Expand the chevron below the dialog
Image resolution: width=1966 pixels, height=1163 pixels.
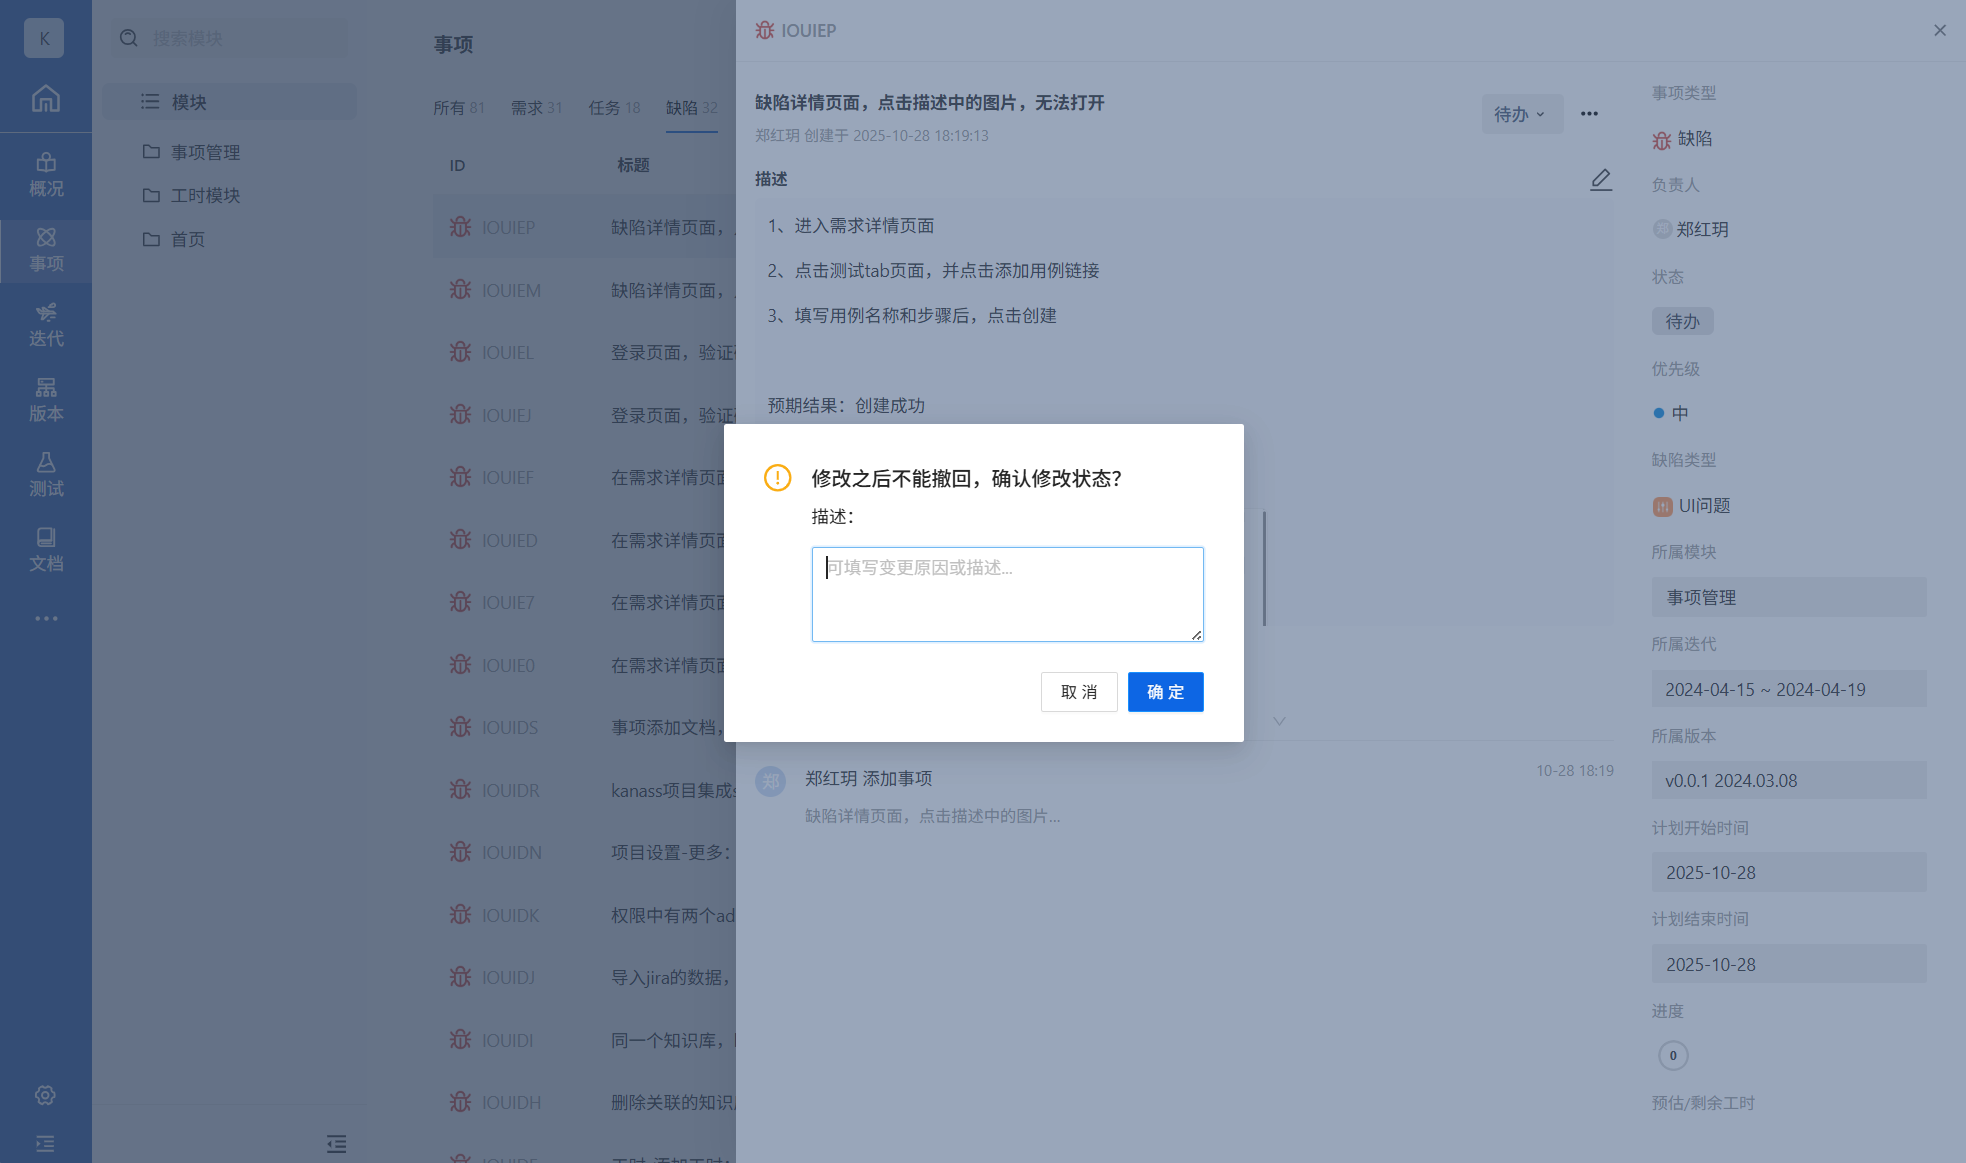point(1279,721)
